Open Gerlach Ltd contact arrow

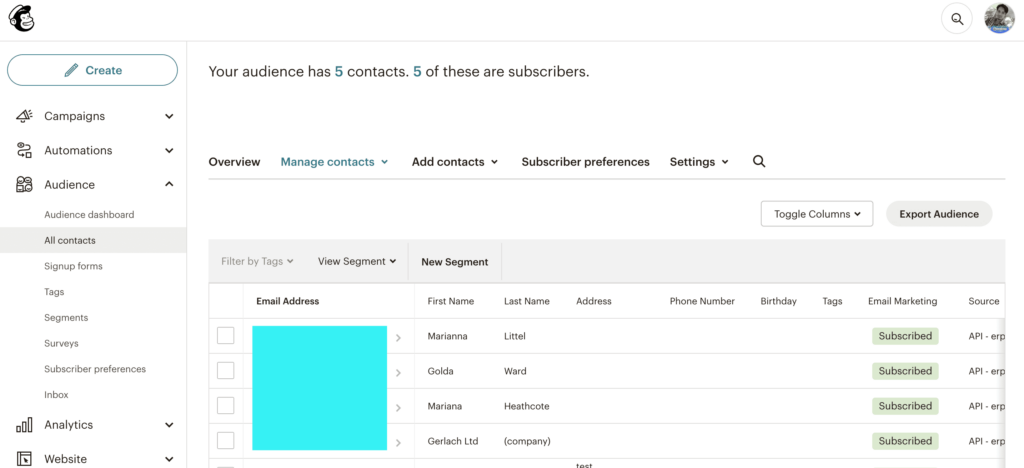coord(398,443)
